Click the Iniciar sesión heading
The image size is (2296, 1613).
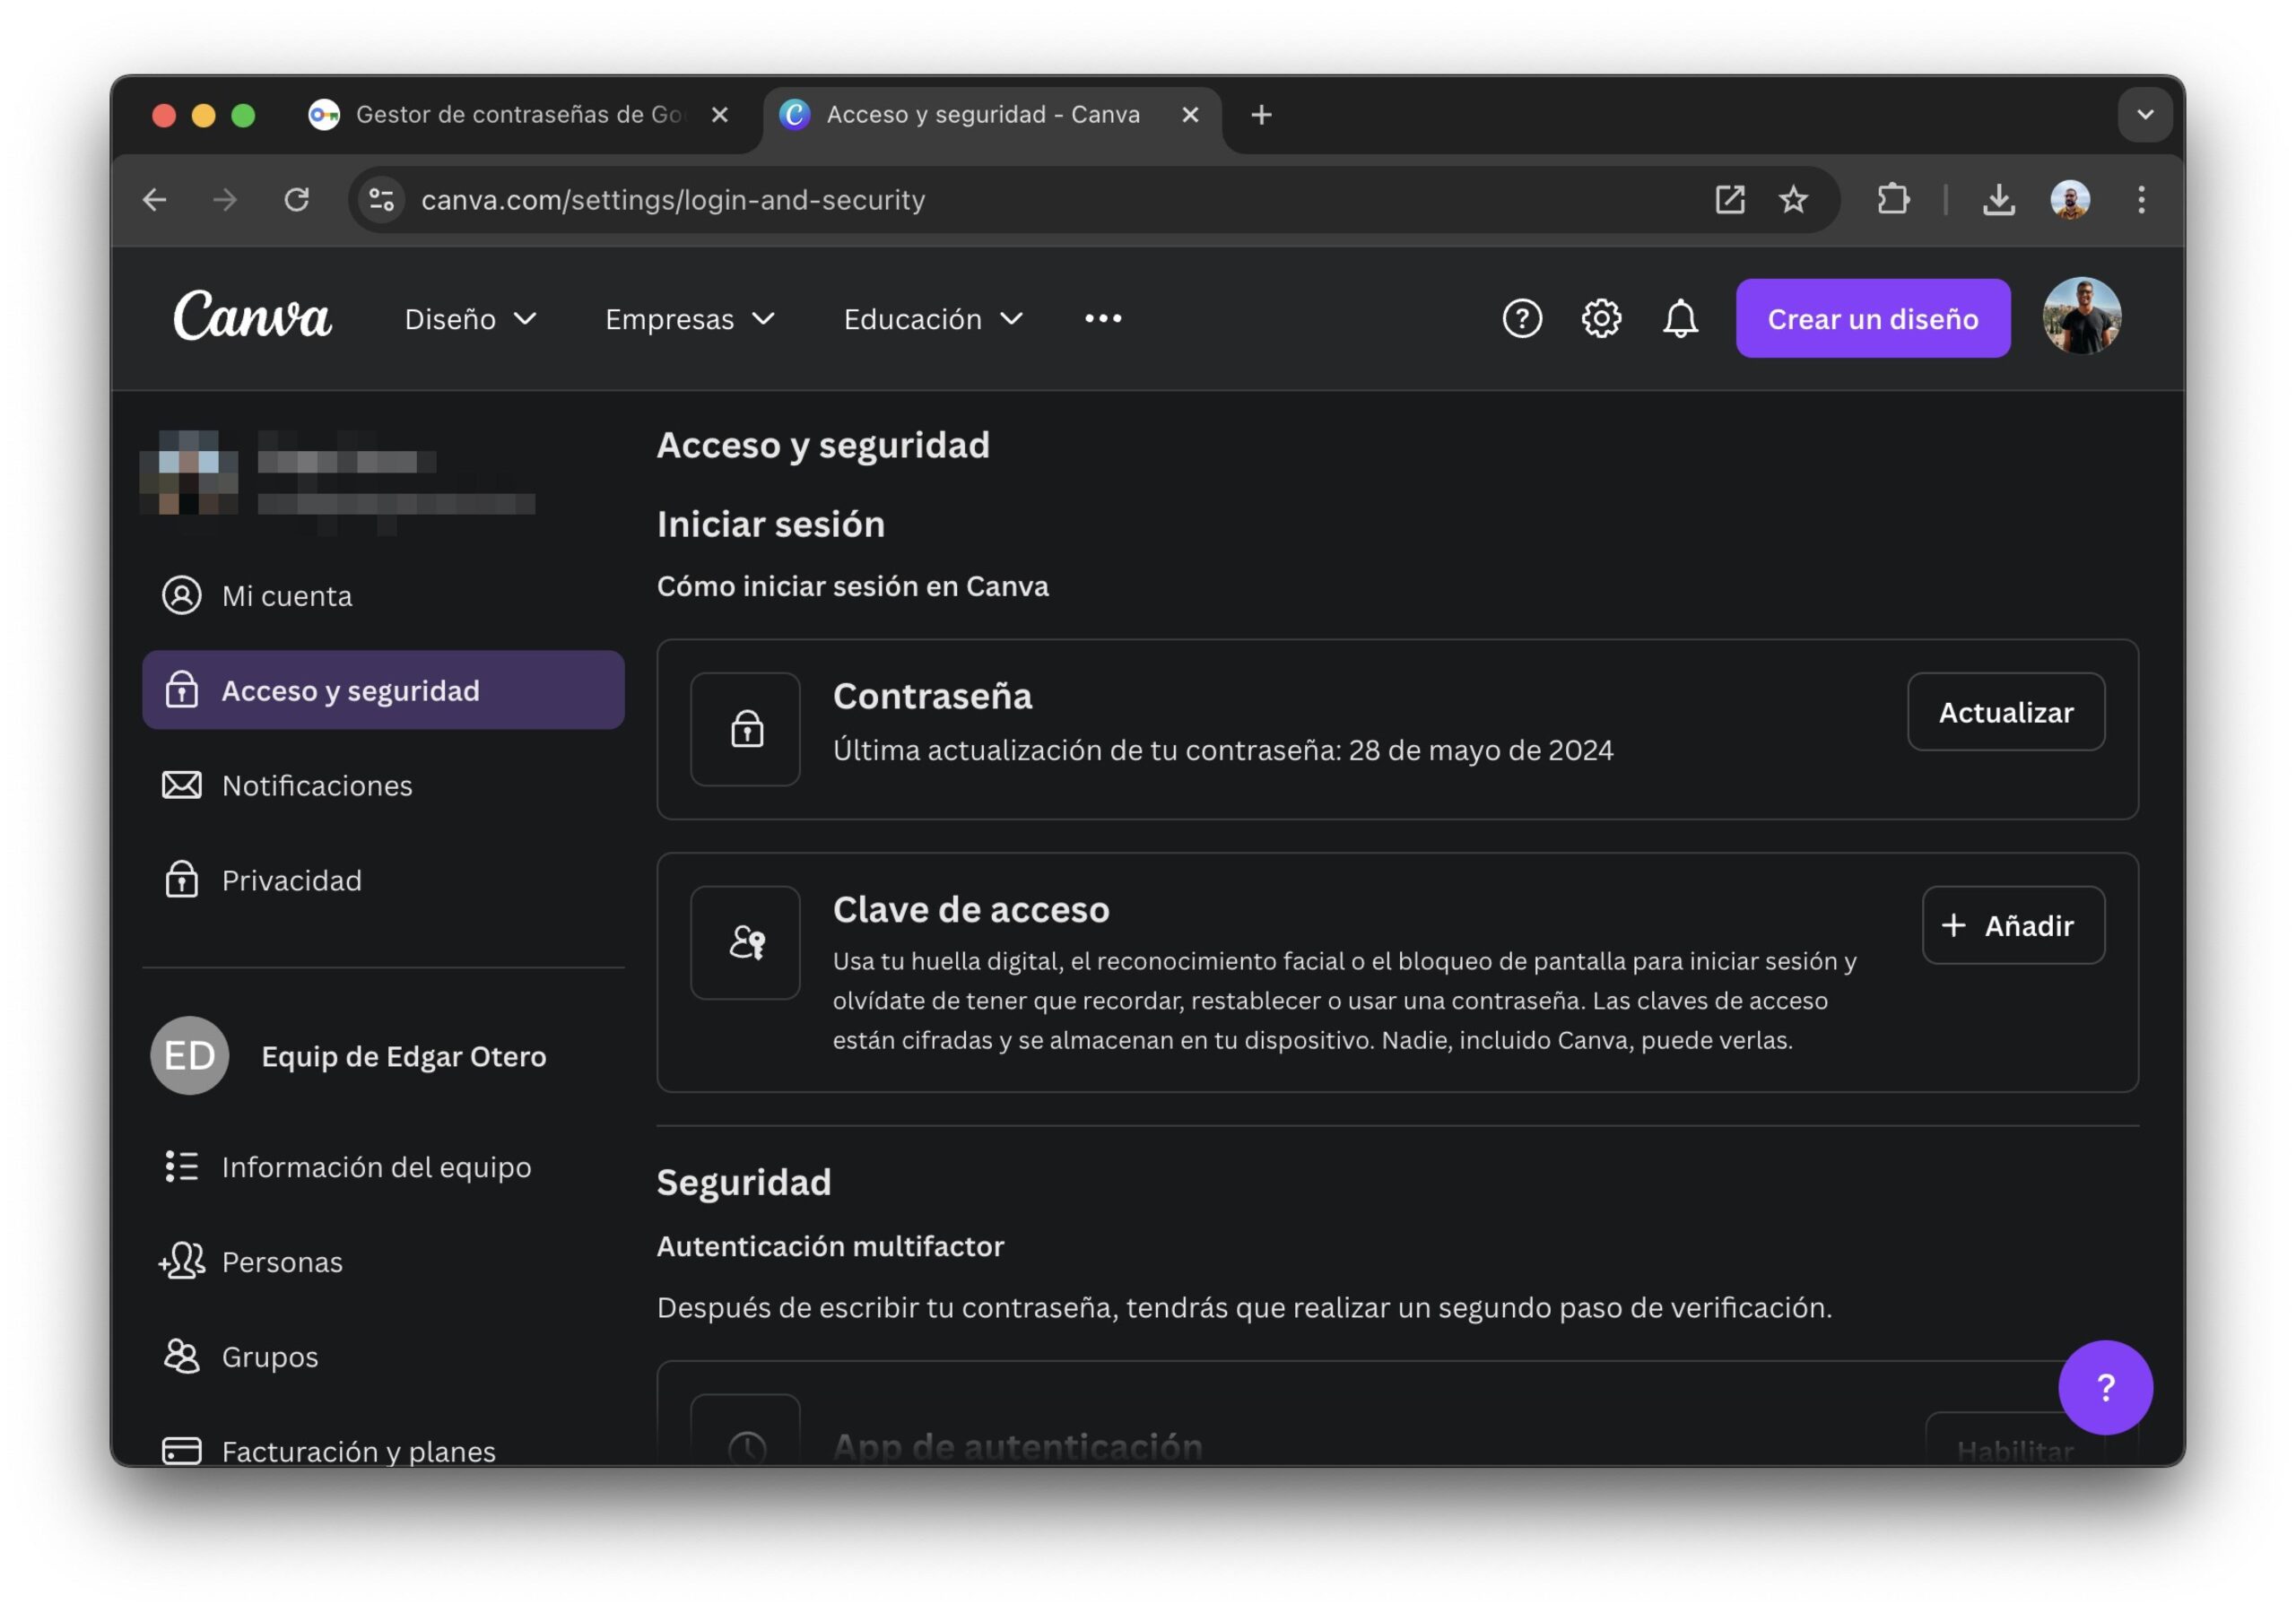[x=770, y=524]
